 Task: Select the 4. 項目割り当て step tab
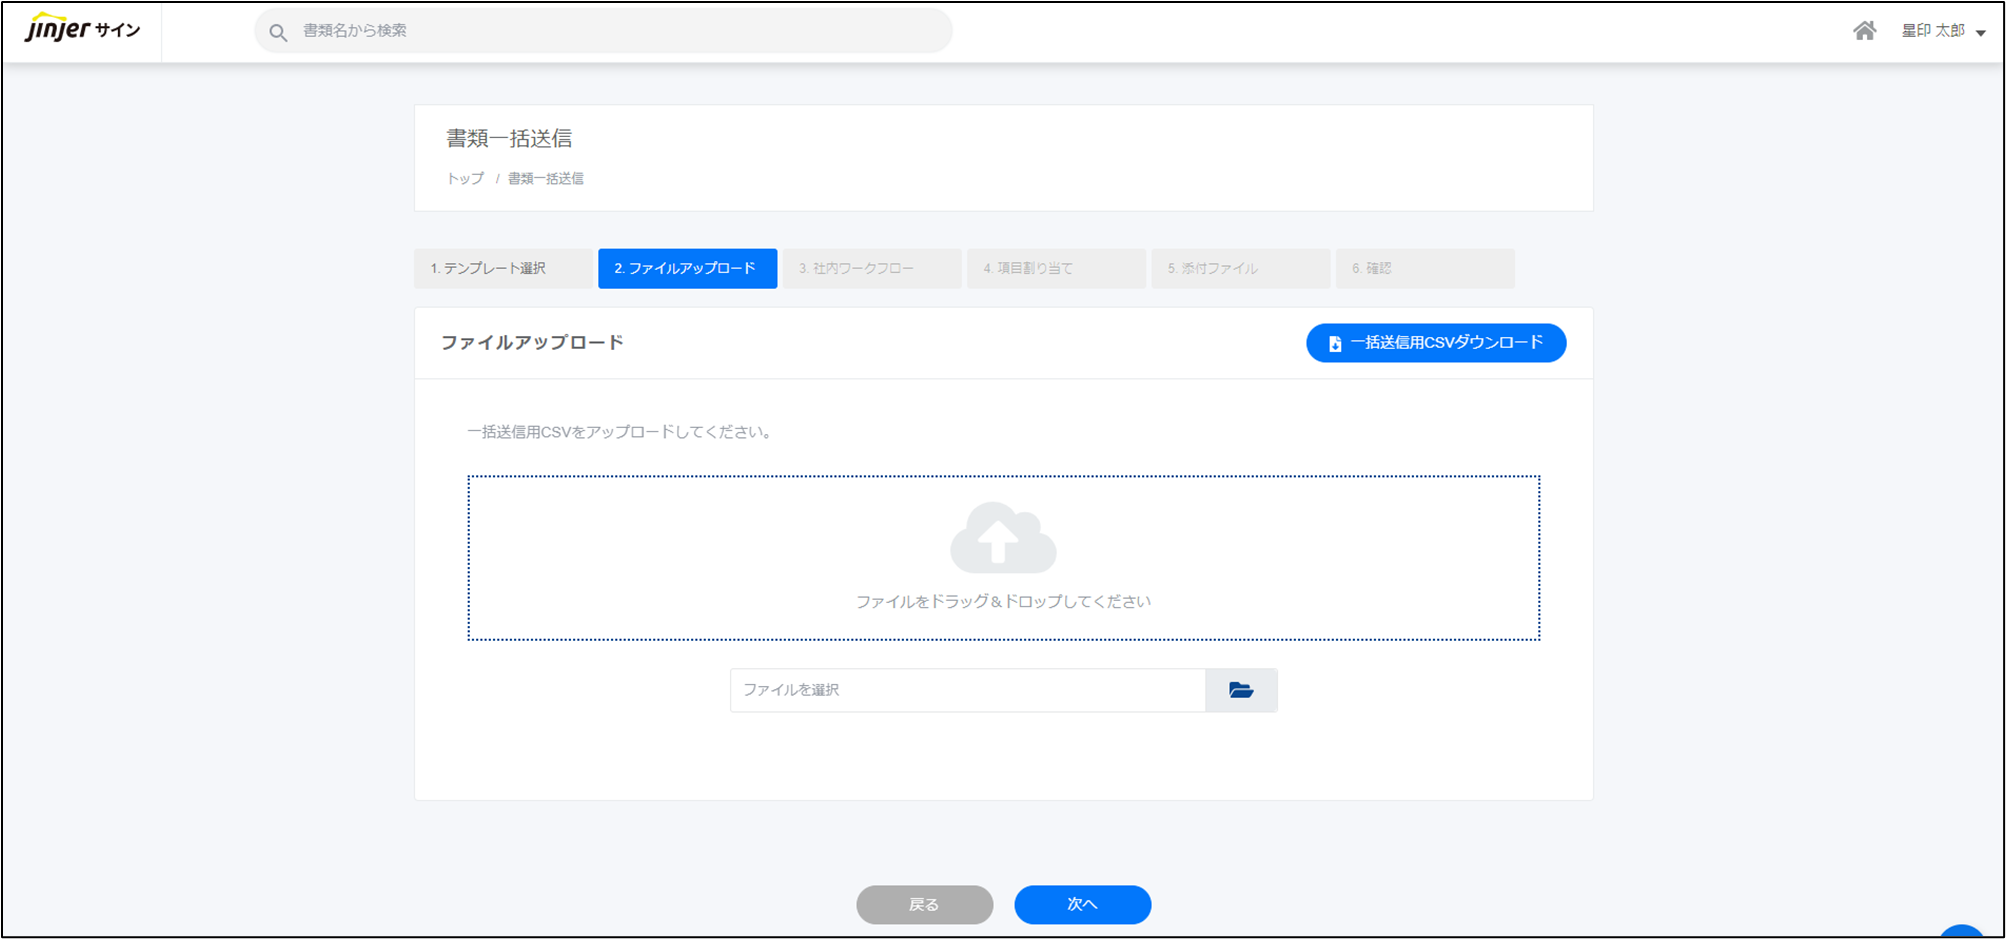click(1055, 268)
